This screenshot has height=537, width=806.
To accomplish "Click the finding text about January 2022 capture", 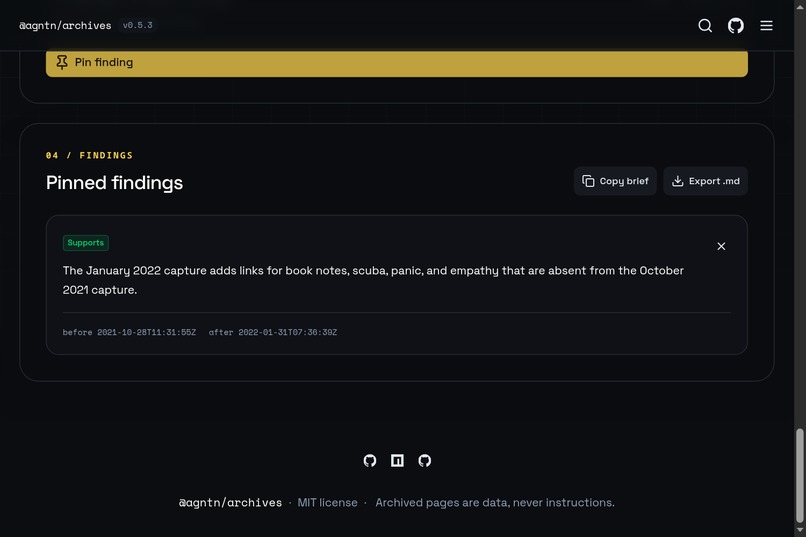I will [x=373, y=280].
